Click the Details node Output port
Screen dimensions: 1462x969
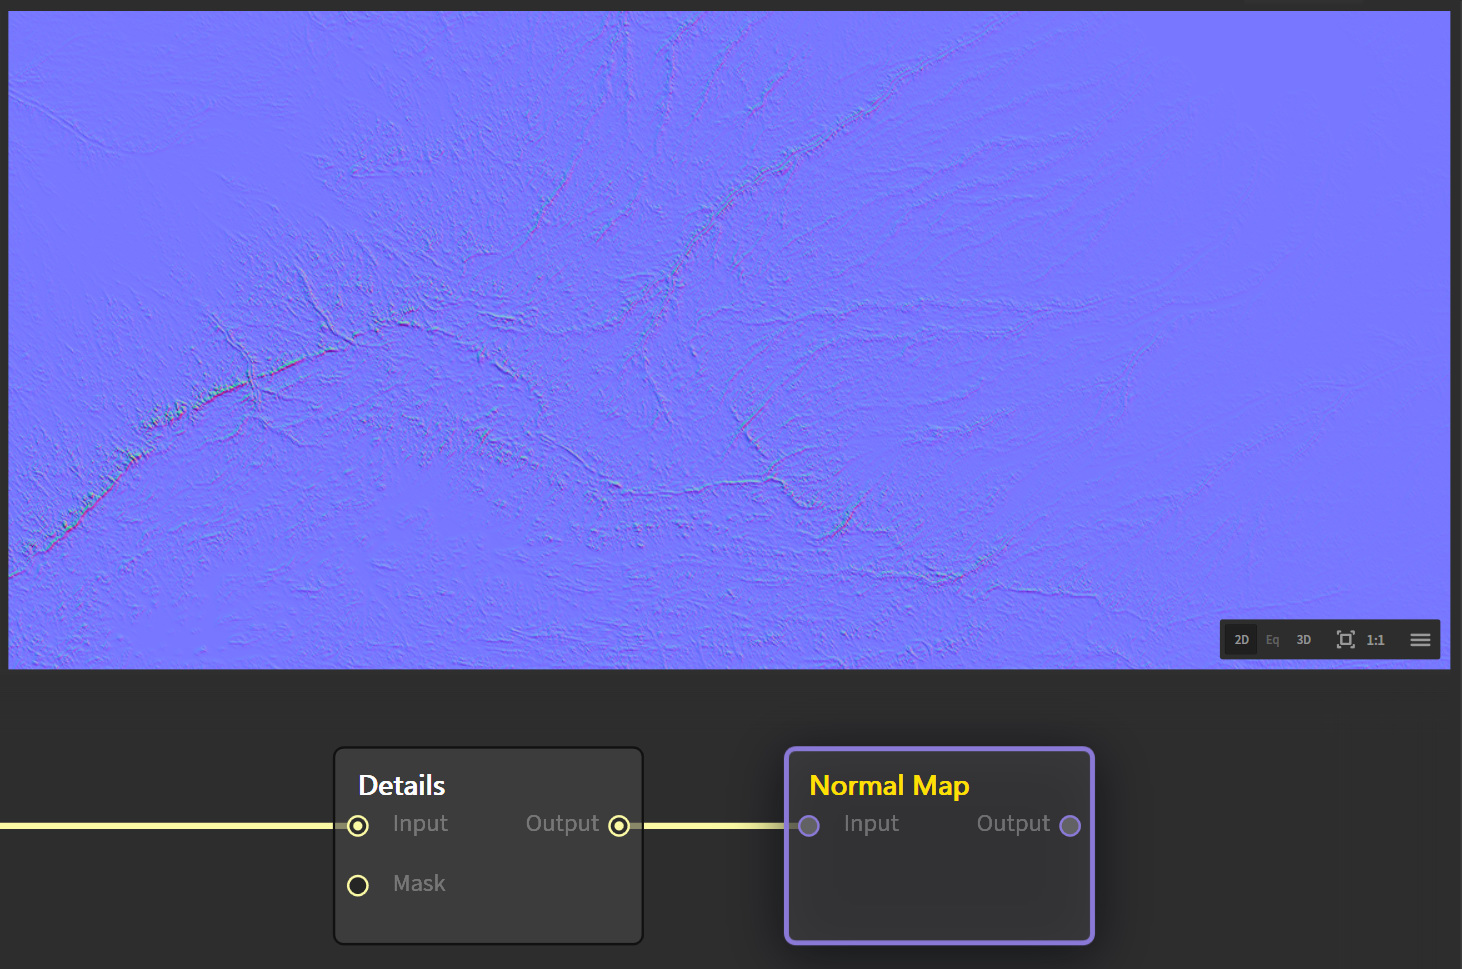[x=619, y=826]
